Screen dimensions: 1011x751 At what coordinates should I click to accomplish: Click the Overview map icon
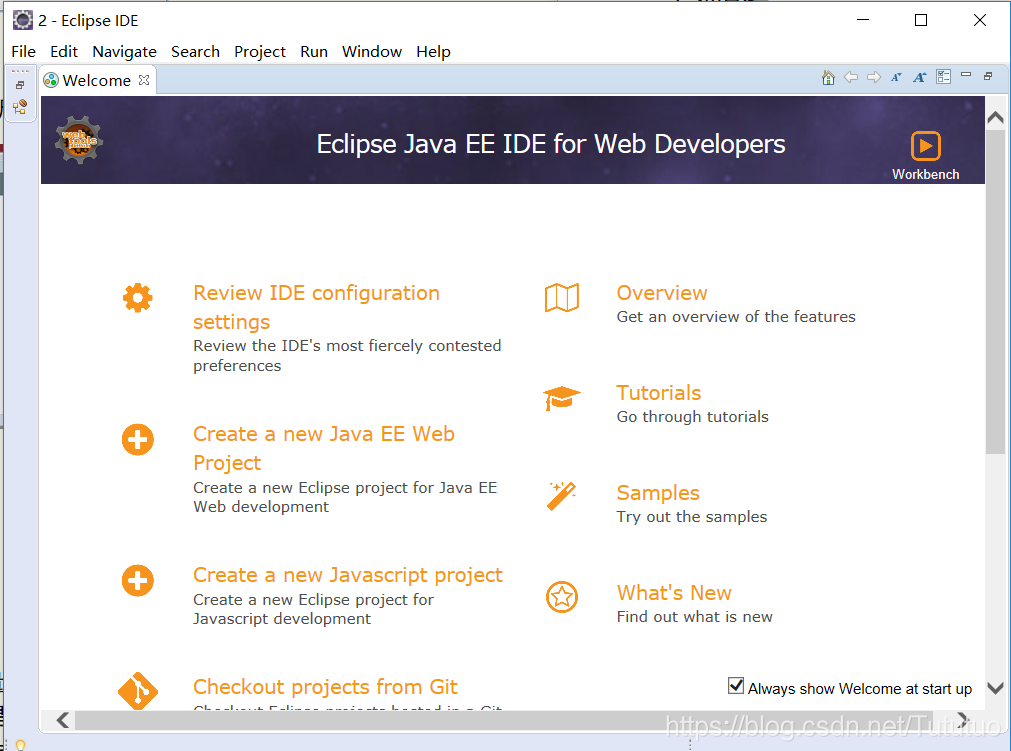click(562, 298)
